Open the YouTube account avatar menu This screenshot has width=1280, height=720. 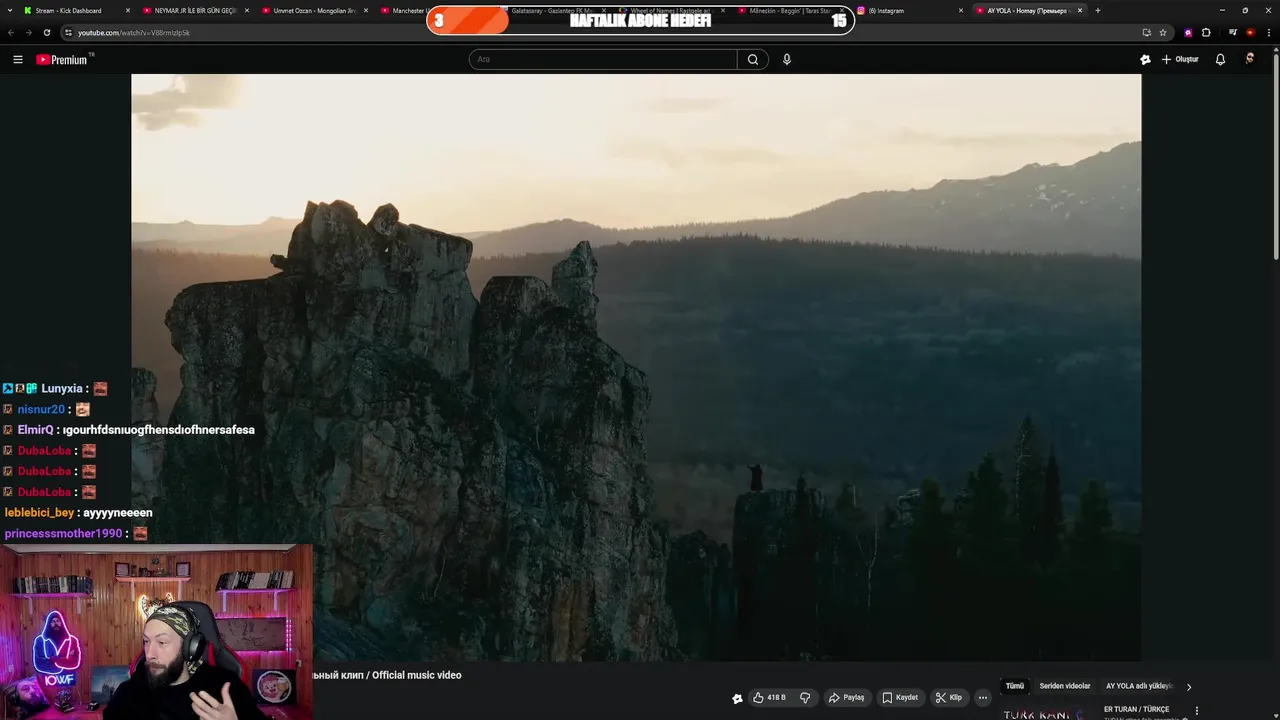[x=1250, y=60]
